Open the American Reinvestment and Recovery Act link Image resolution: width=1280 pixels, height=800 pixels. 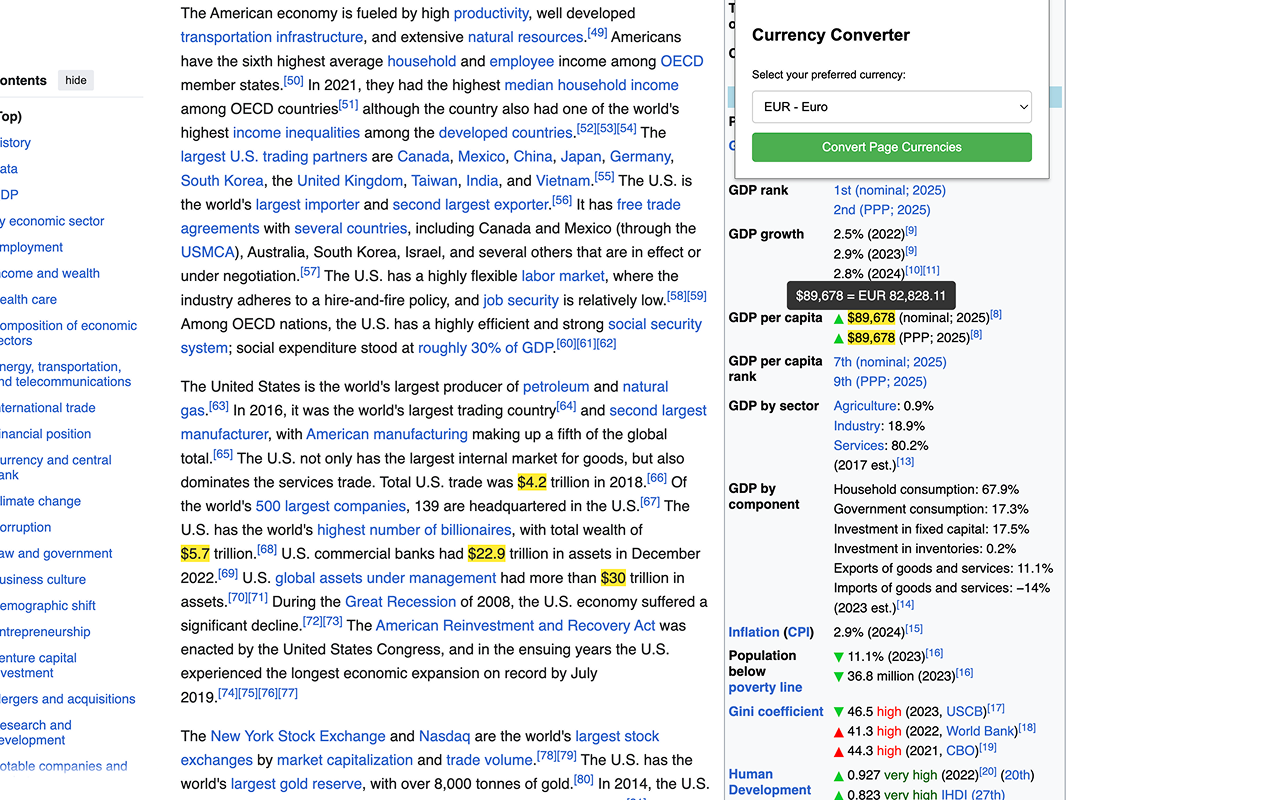click(516, 626)
